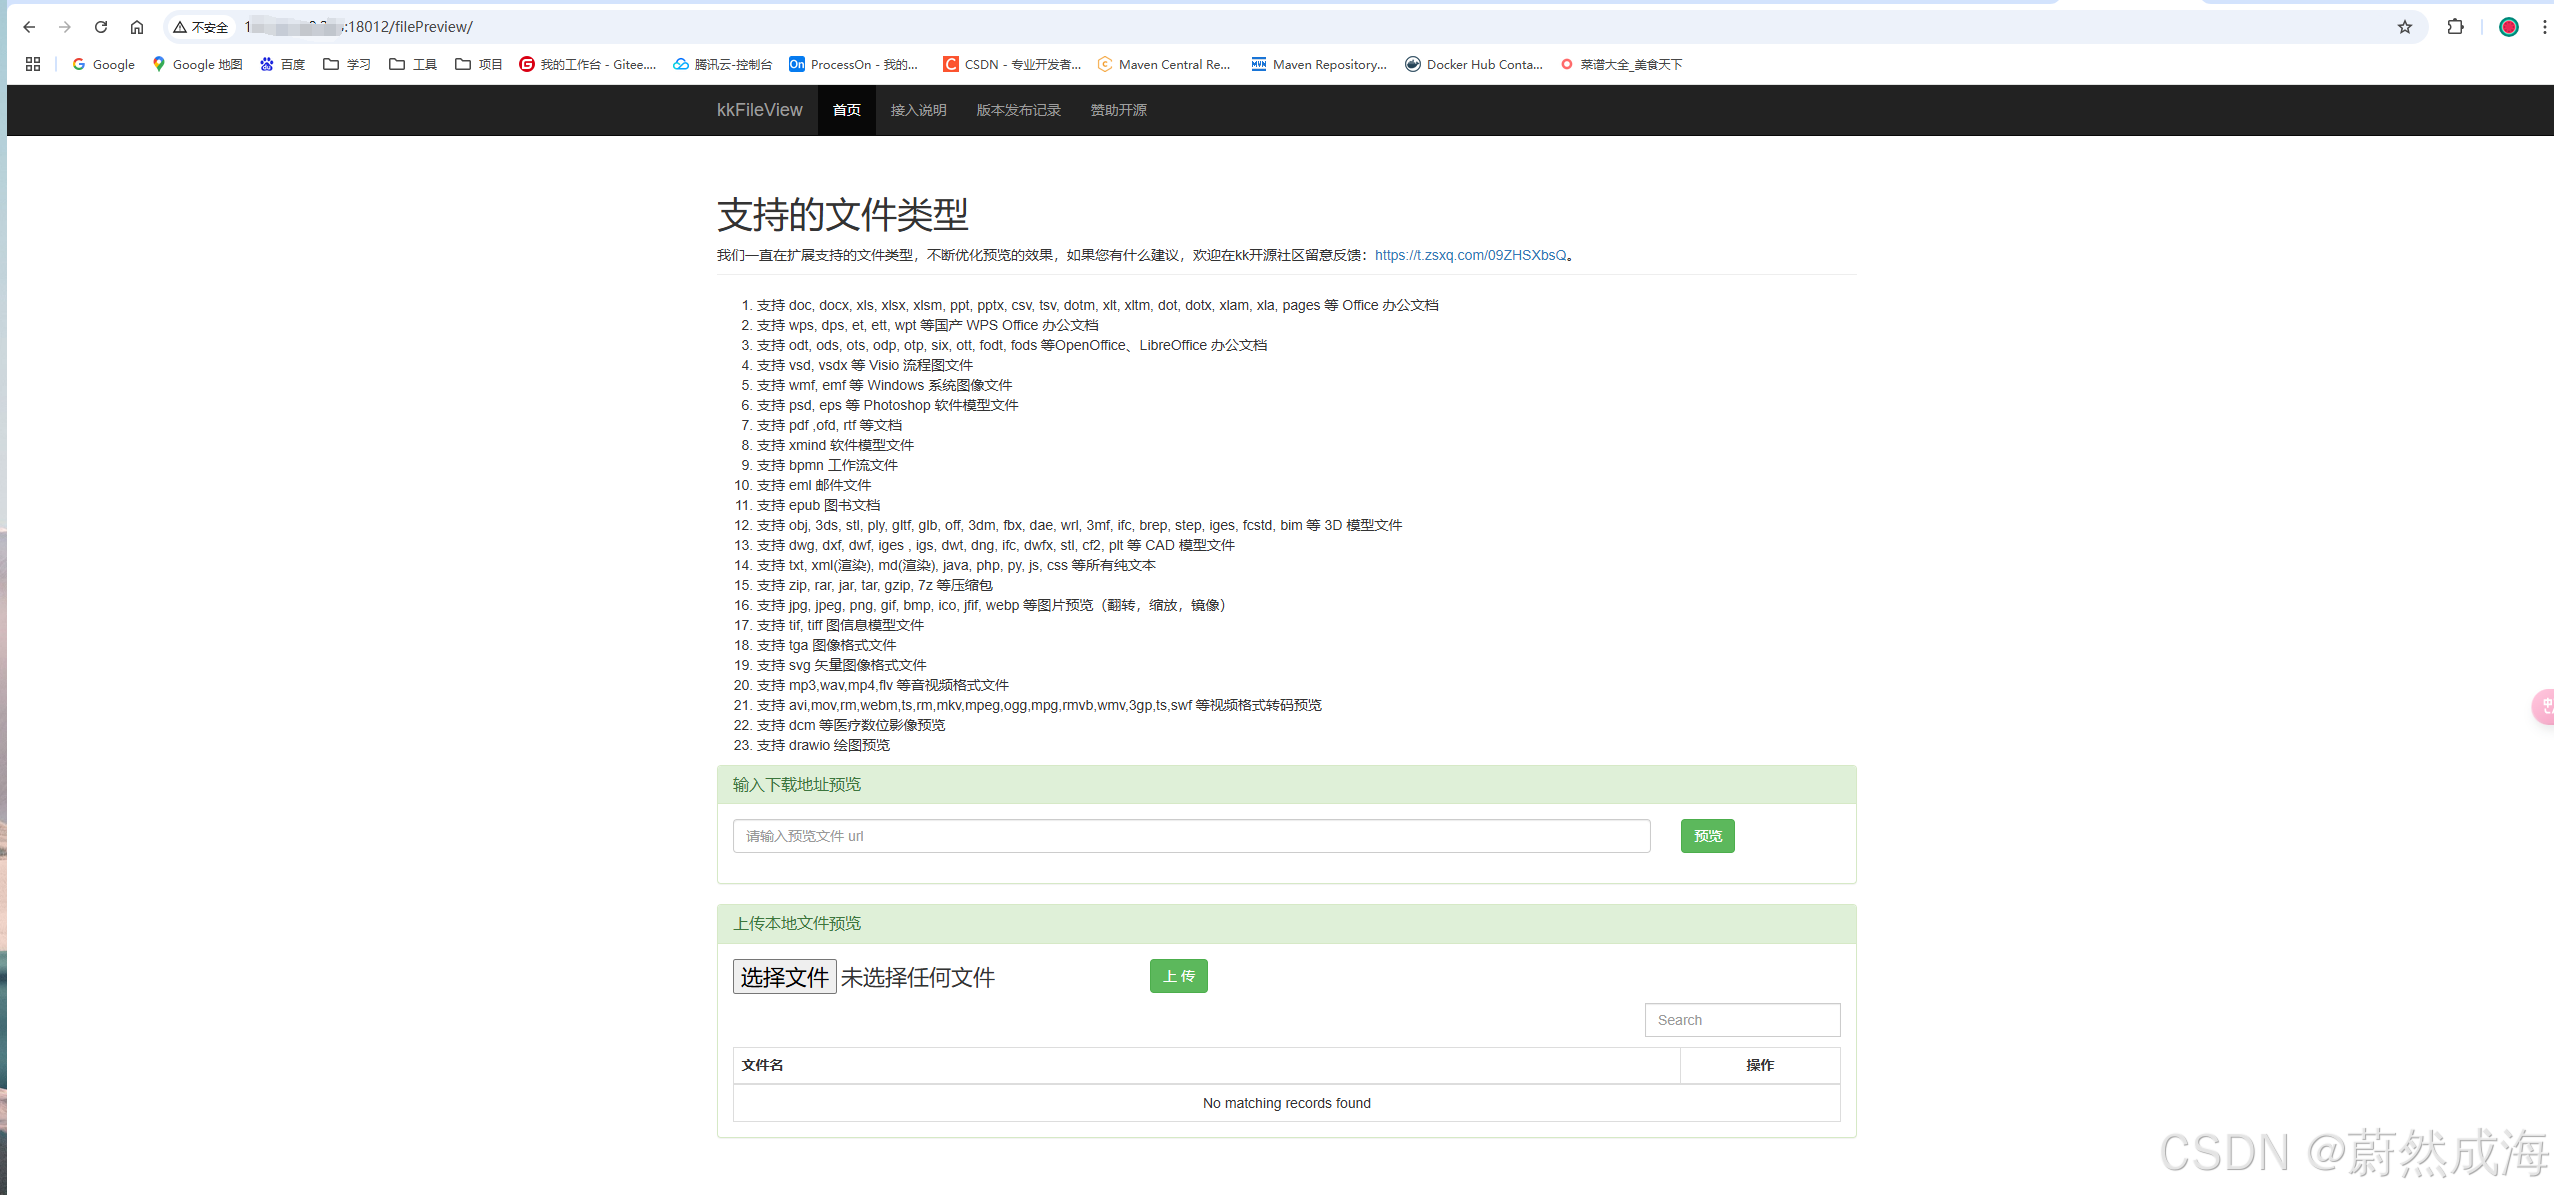This screenshot has height=1195, width=2554.
Task: Open the 赞助开源 section
Action: point(1117,110)
